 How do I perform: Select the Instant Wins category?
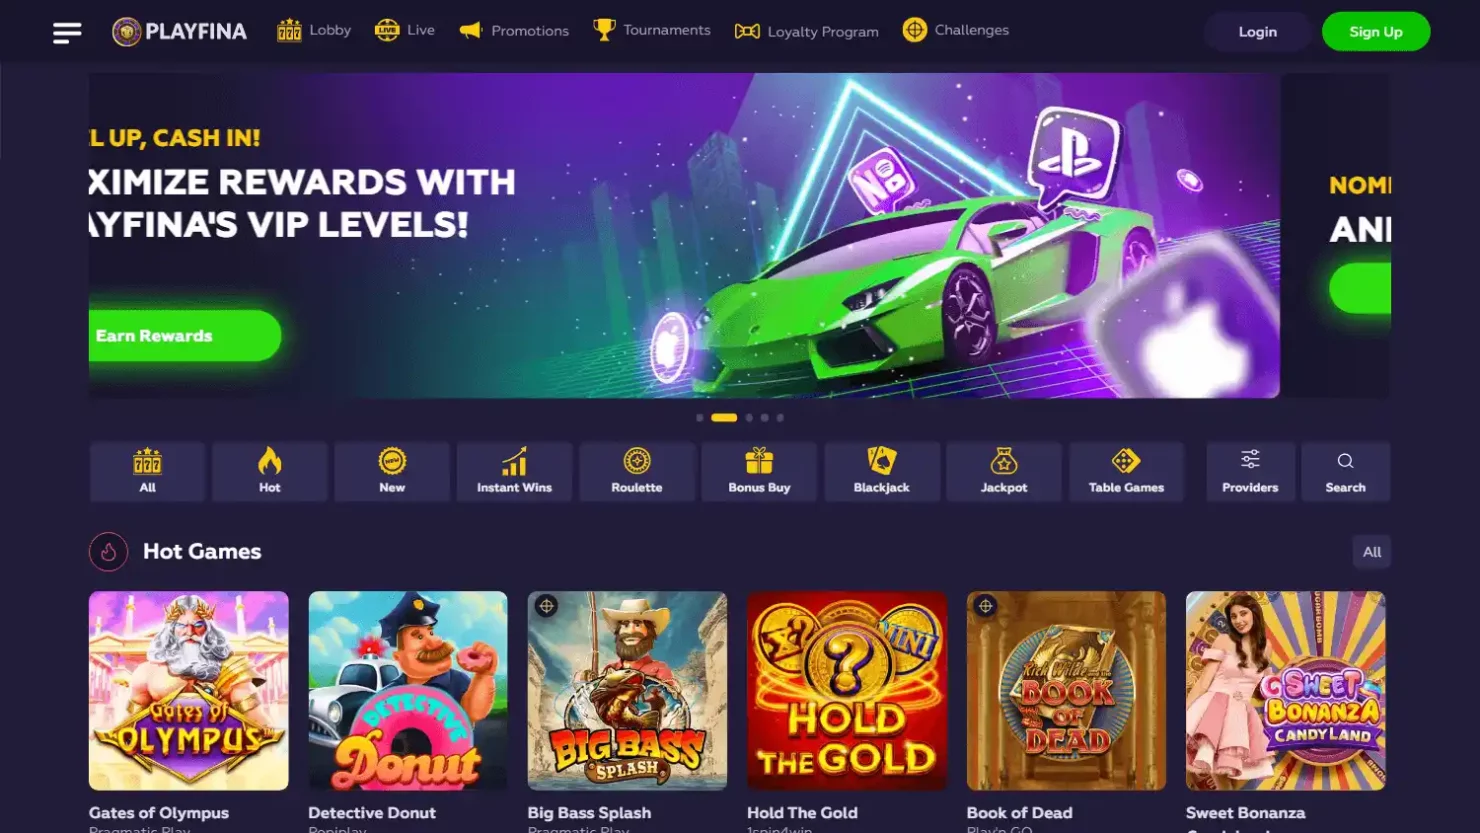coord(514,471)
